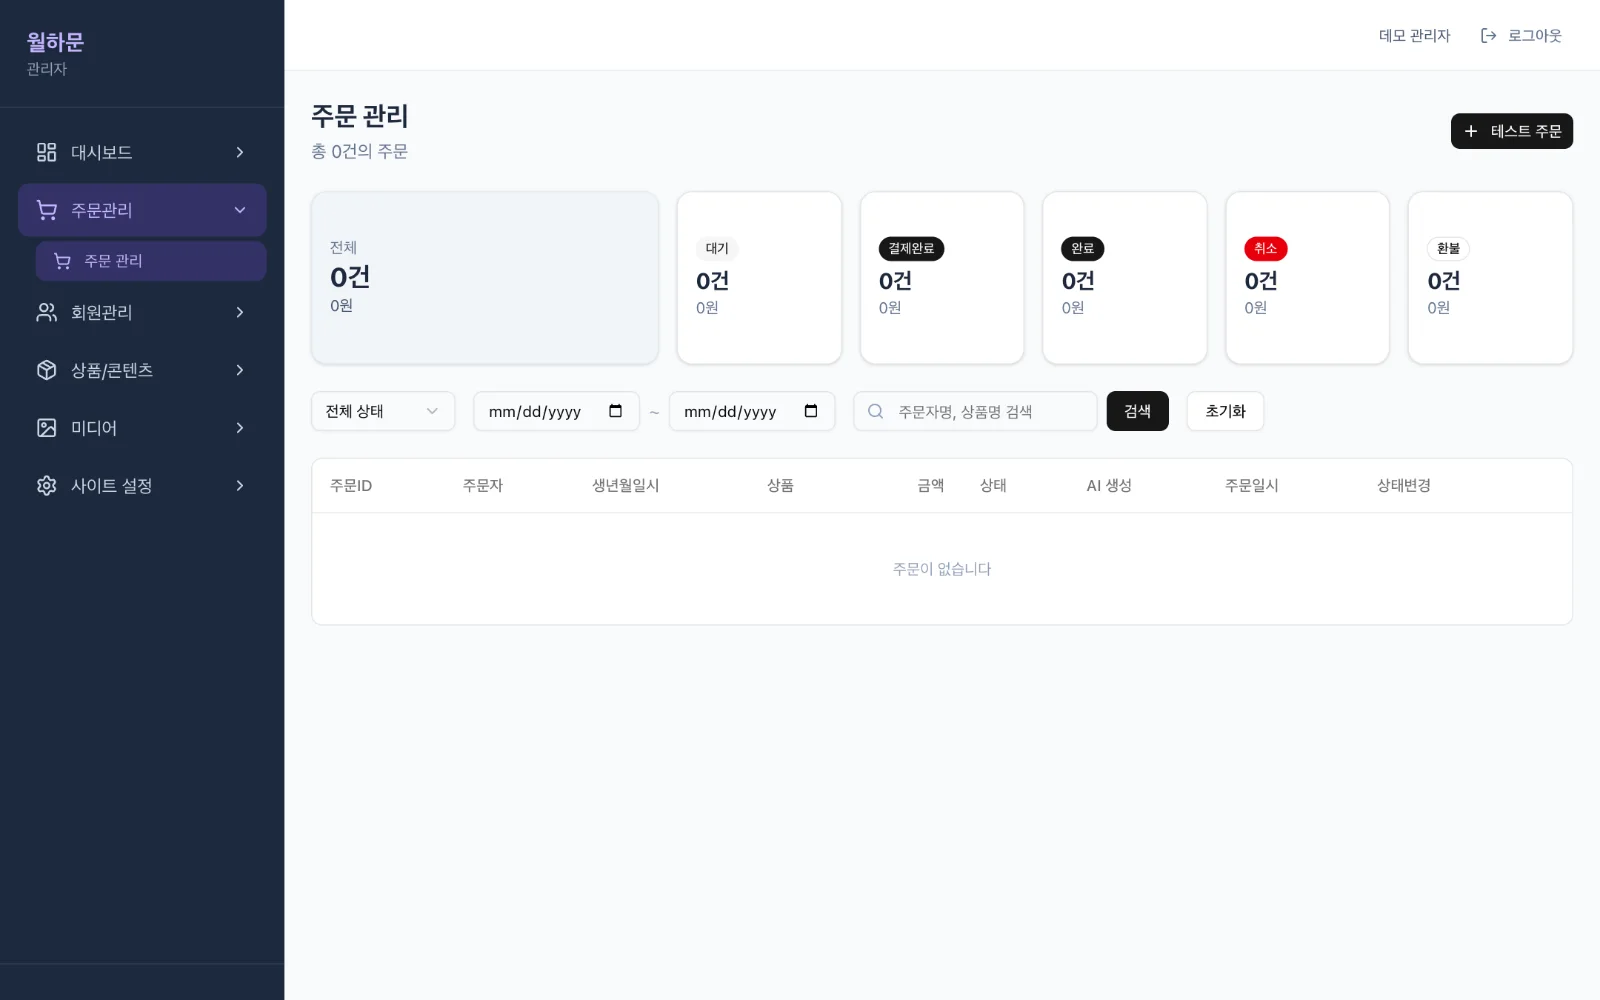Expand the 상품/콘텐츠 menu chevron
Screen dimensions: 1600x1000
click(240, 370)
